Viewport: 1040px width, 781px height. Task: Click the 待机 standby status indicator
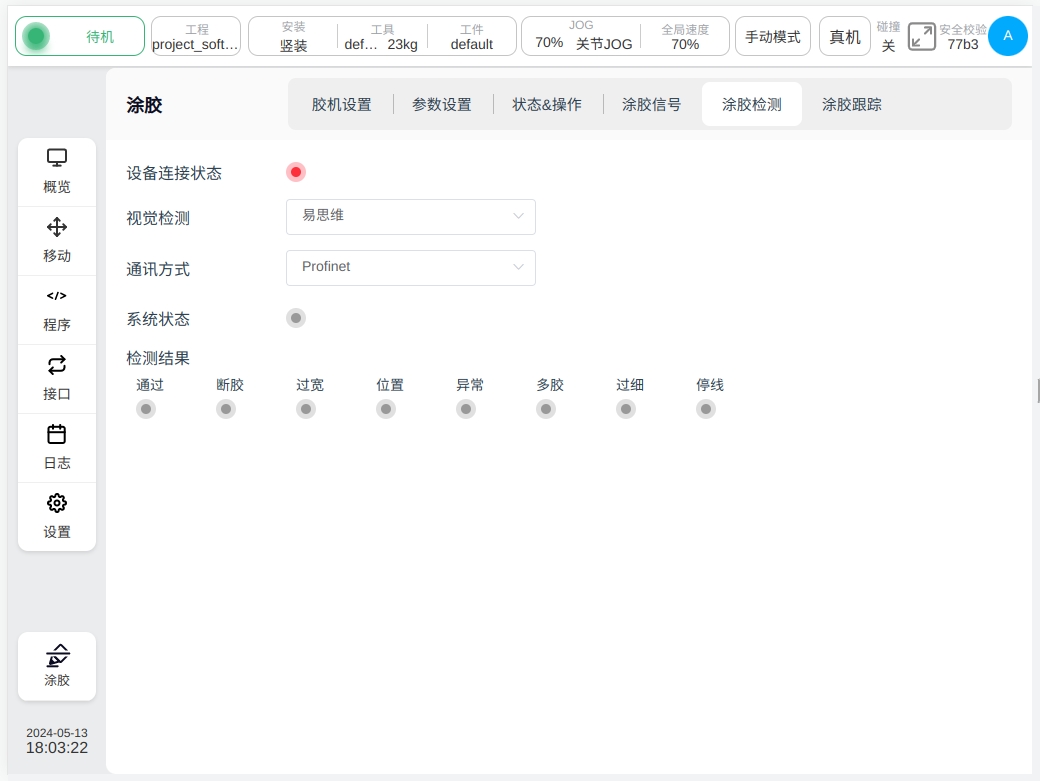coord(80,37)
